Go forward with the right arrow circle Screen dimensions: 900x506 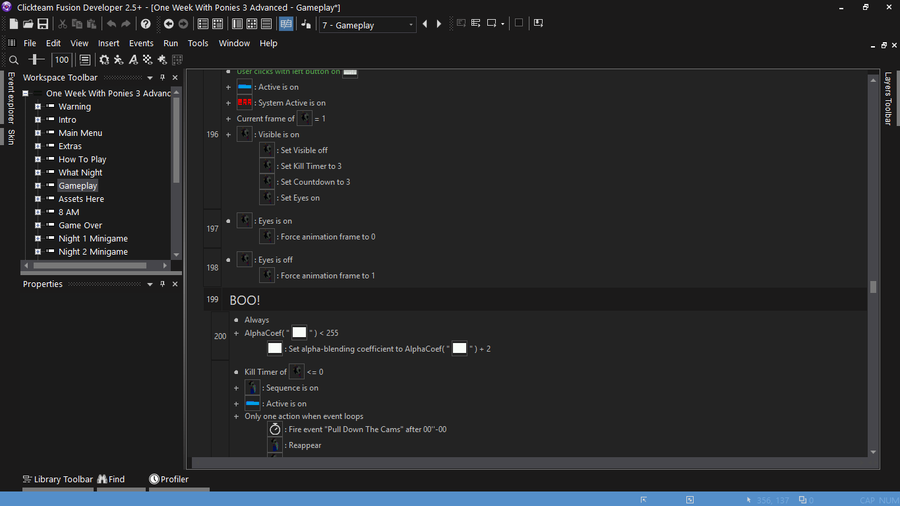183,24
